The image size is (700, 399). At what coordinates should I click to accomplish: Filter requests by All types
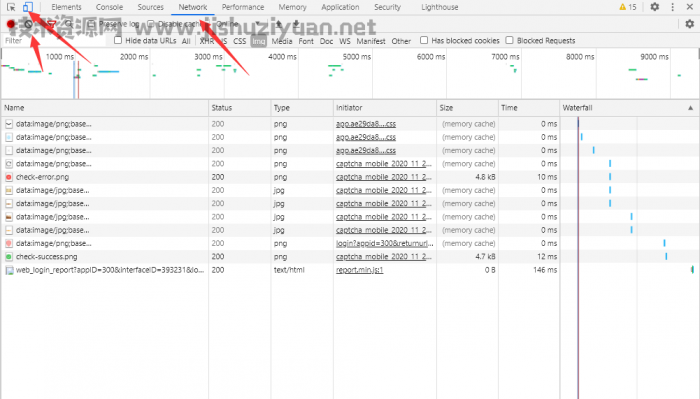(186, 41)
